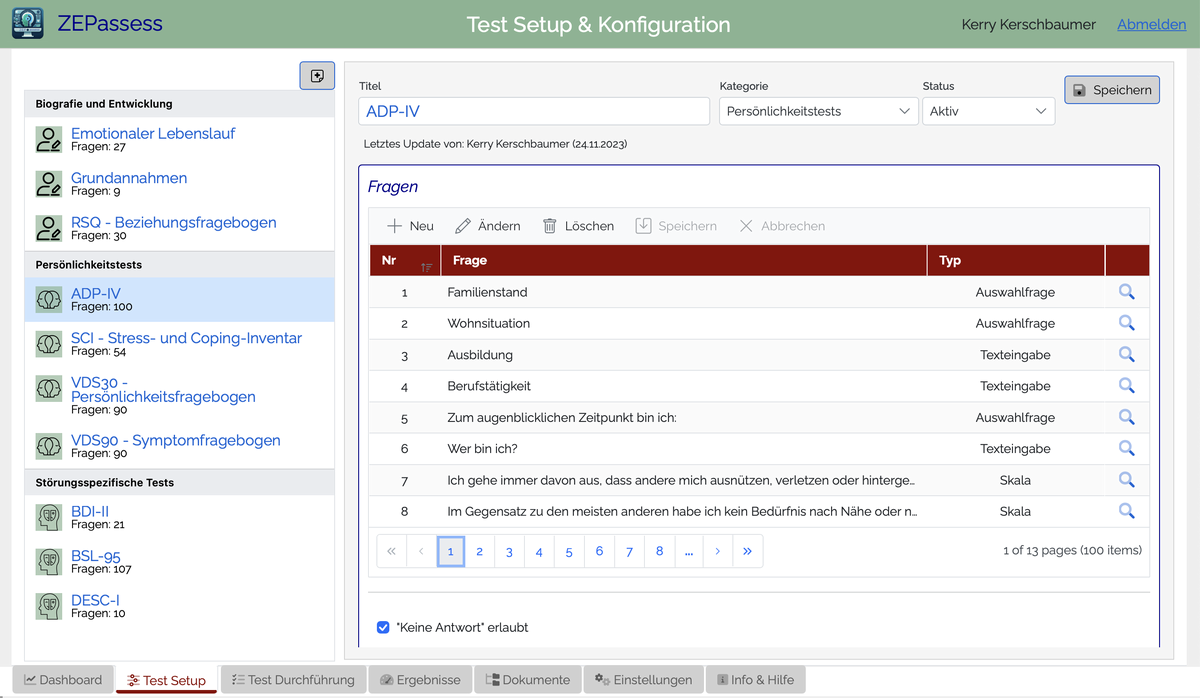
Task: Select the Test Setup tab
Action: (166, 680)
